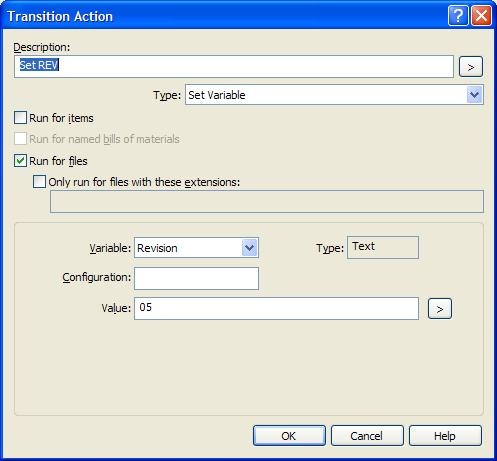This screenshot has height=461, width=497.
Task: Tick Only run for files with these extensions
Action: point(39,182)
